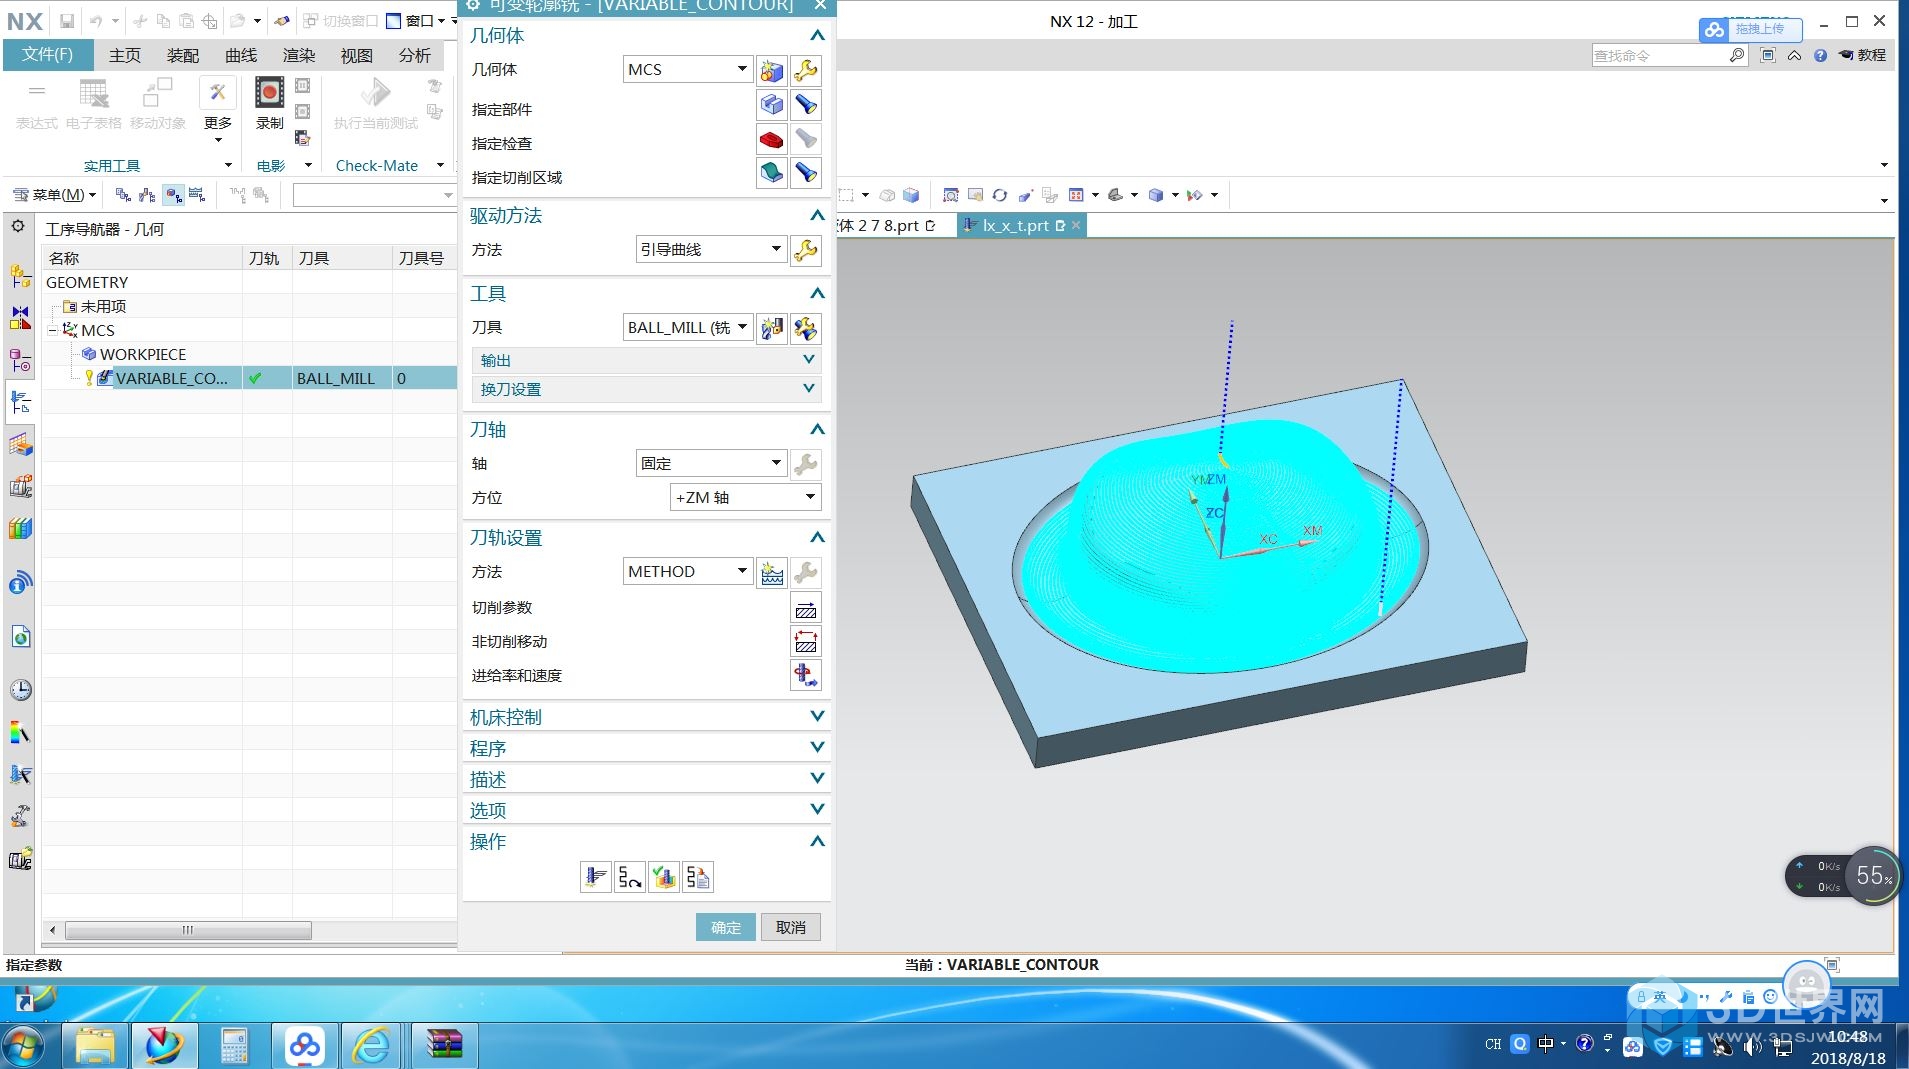Click the navigator horizontal scrollbar thumb
The width and height of the screenshot is (1909, 1069).
[188, 930]
